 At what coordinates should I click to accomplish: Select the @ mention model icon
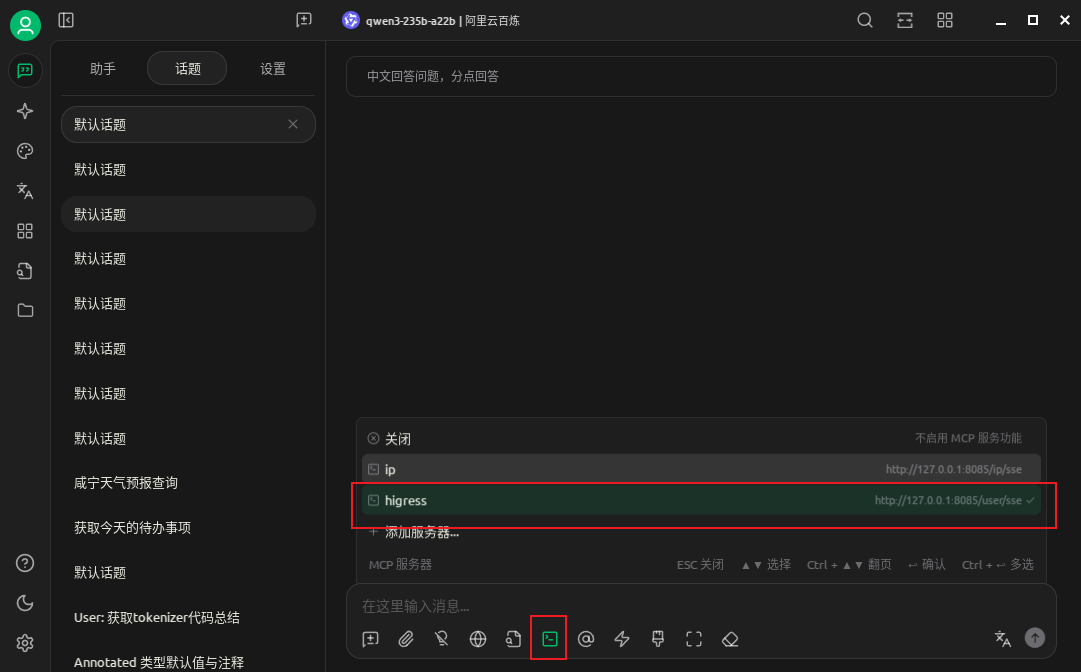585,639
